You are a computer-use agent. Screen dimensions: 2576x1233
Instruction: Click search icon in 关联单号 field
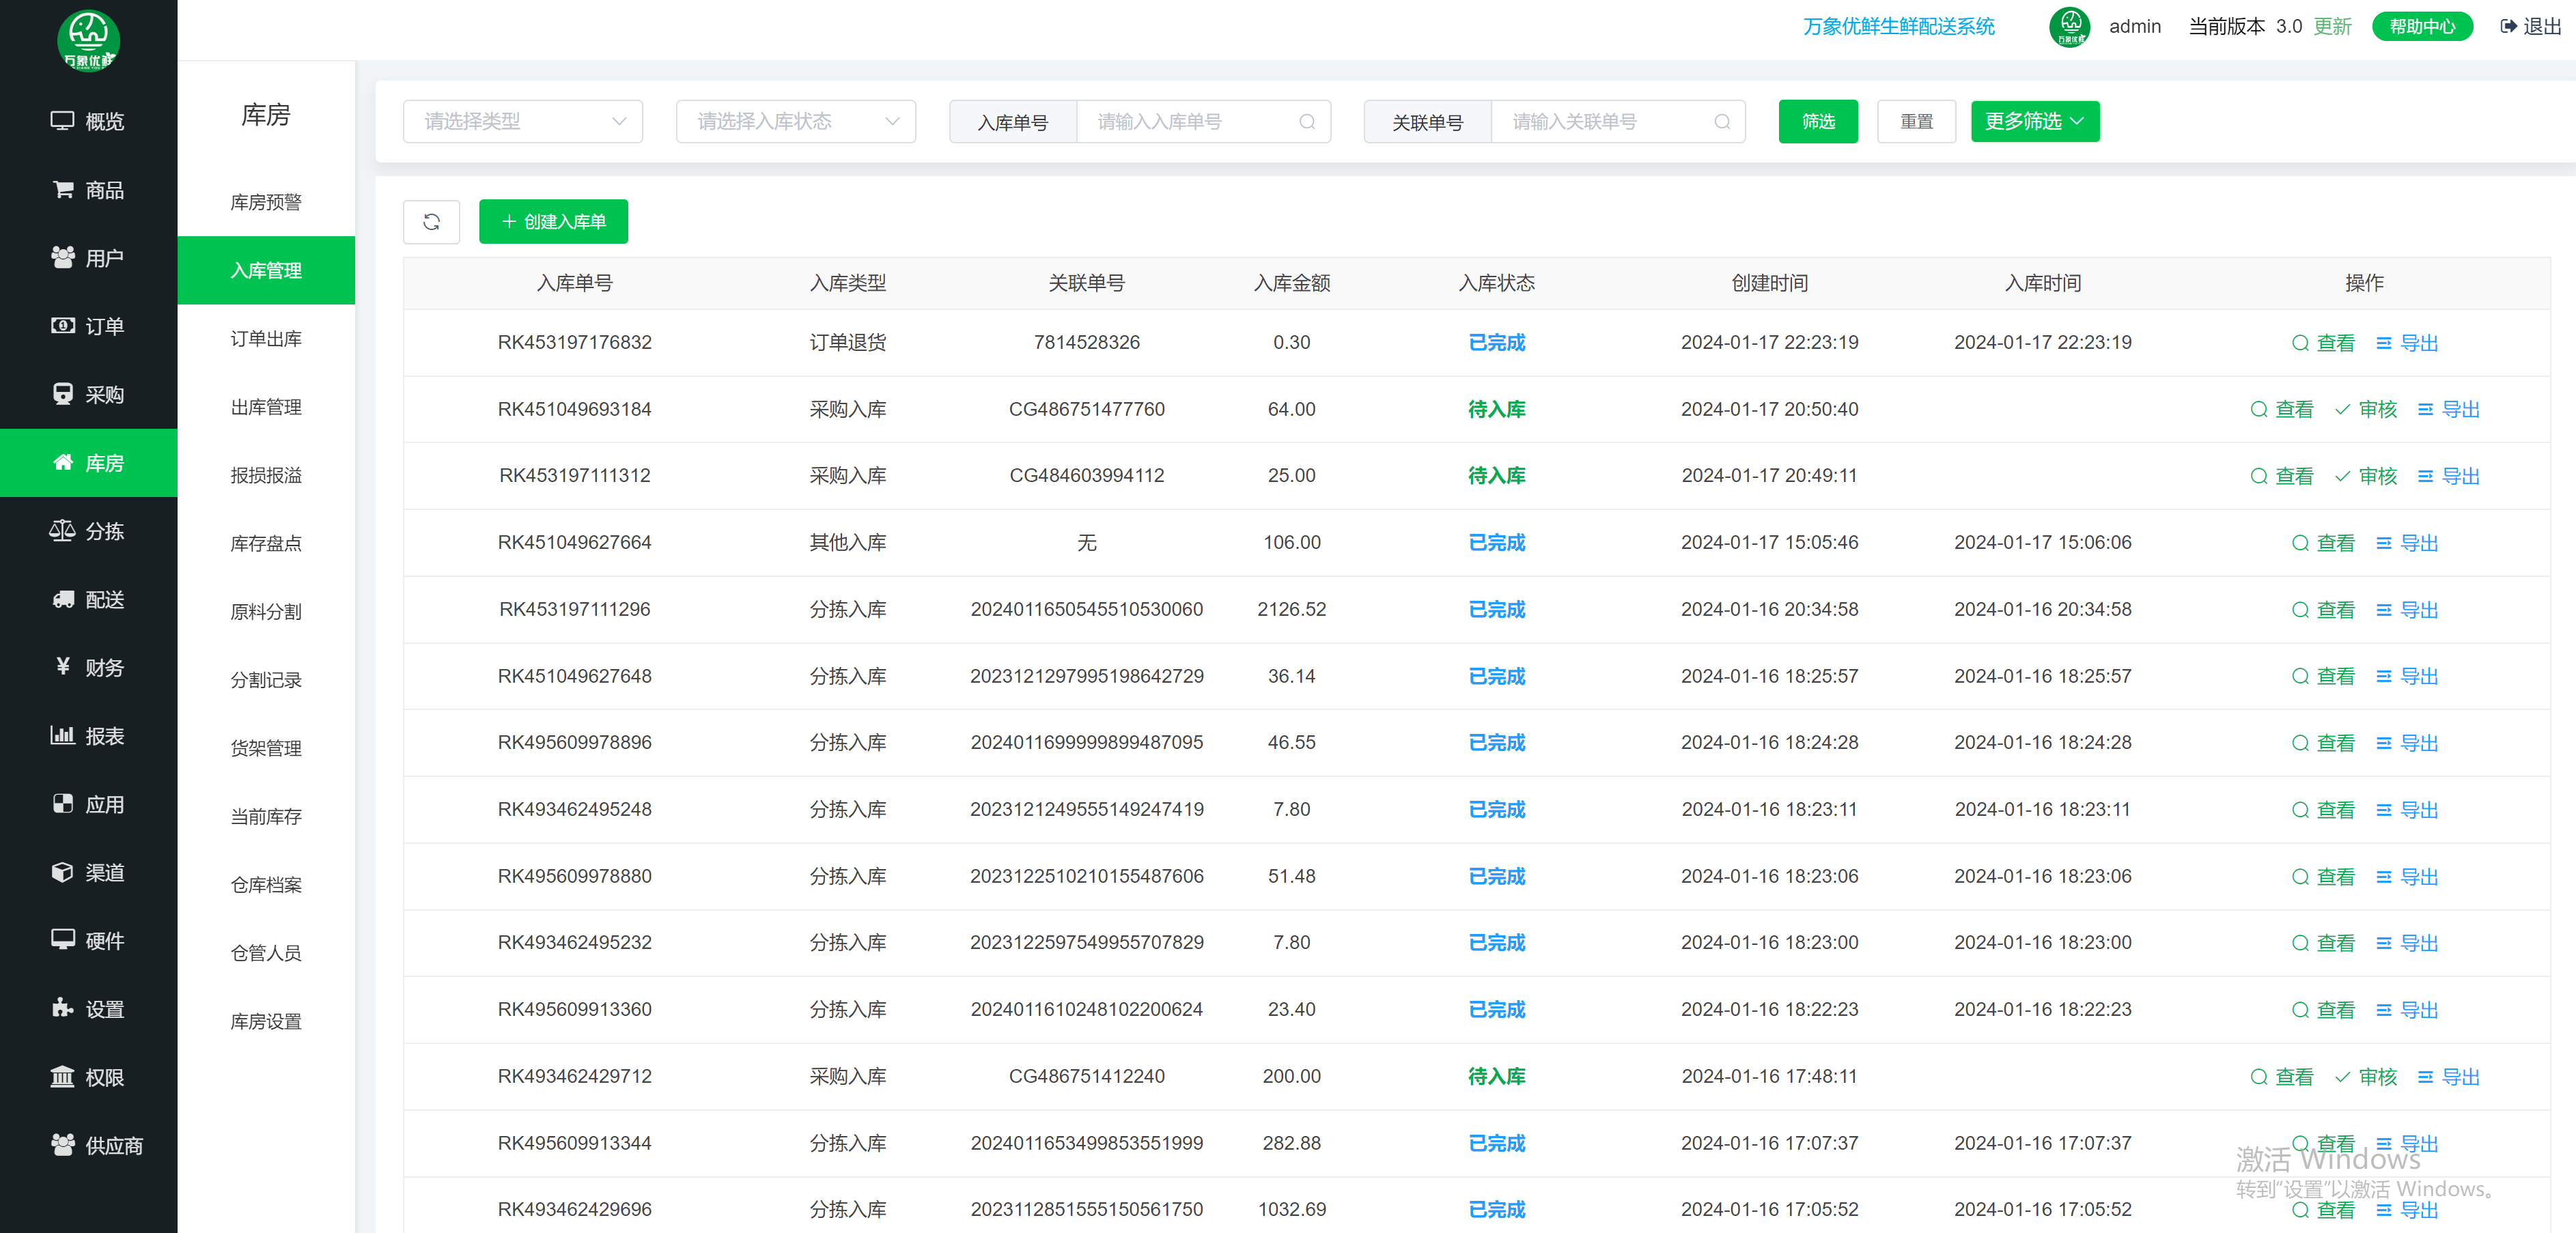click(1721, 121)
